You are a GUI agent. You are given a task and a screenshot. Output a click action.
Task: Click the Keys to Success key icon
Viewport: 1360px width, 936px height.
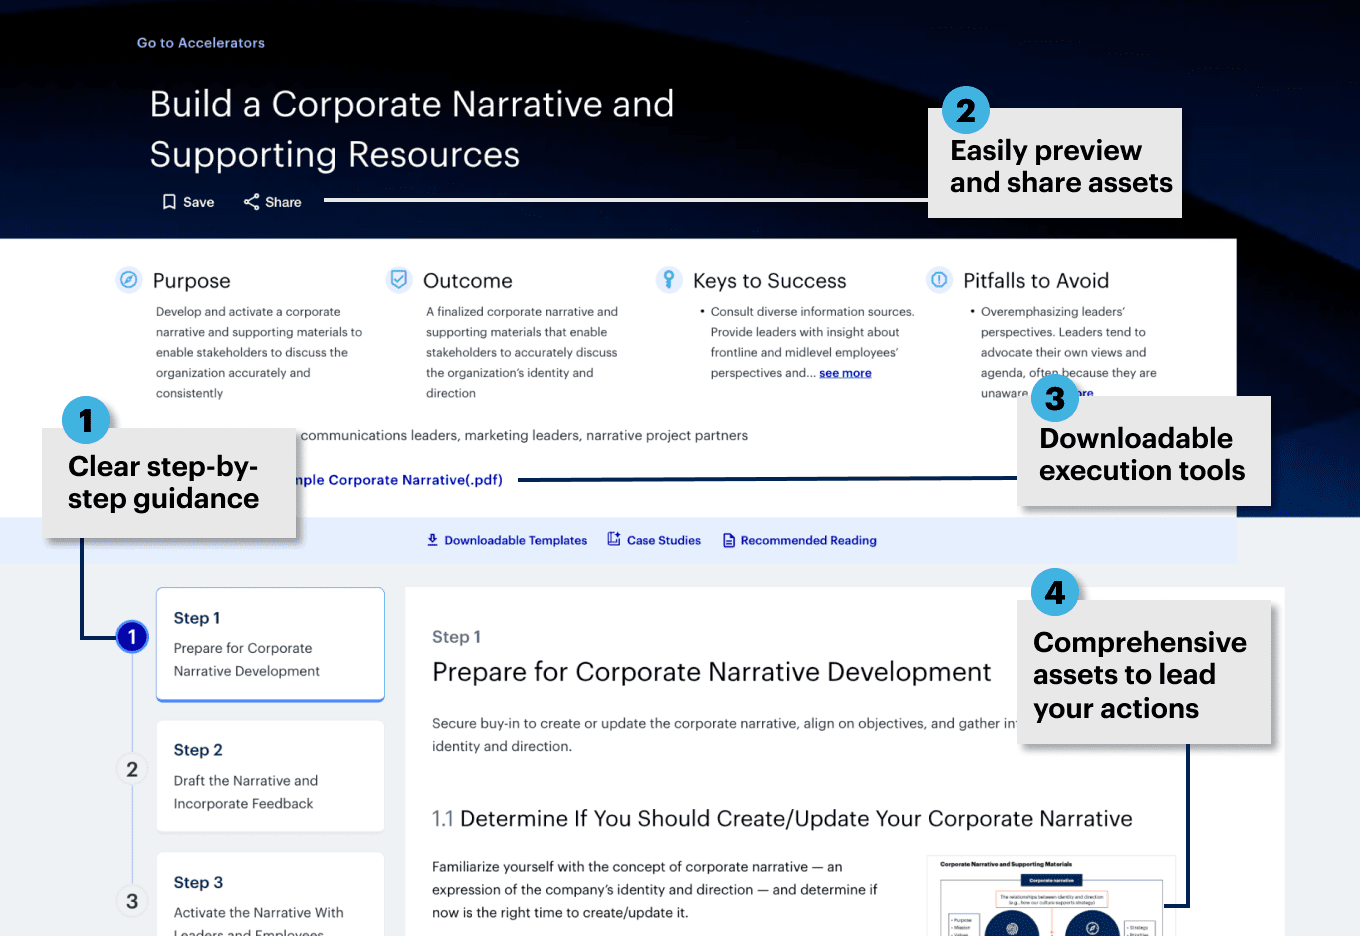coord(668,280)
